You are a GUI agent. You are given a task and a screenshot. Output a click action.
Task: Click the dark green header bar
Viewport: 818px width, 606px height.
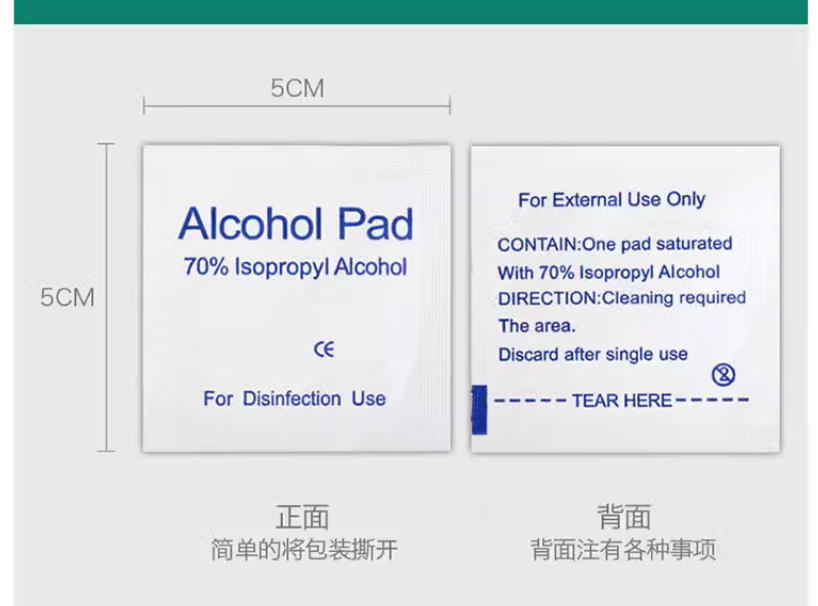(409, 11)
